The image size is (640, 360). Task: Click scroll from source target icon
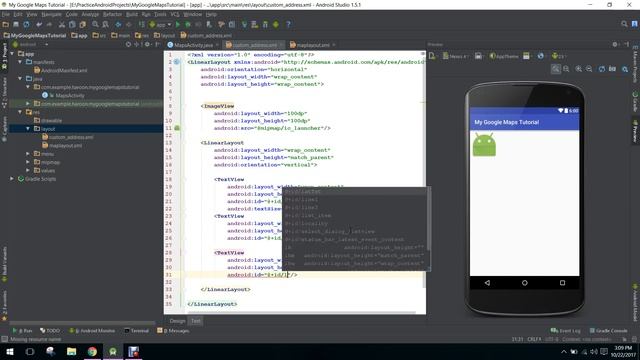click(x=128, y=44)
